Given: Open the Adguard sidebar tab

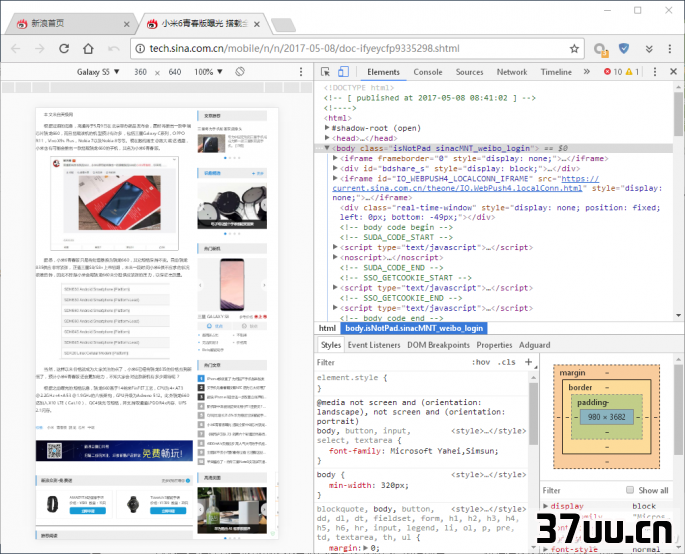Looking at the screenshot, I should pyautogui.click(x=534, y=345).
